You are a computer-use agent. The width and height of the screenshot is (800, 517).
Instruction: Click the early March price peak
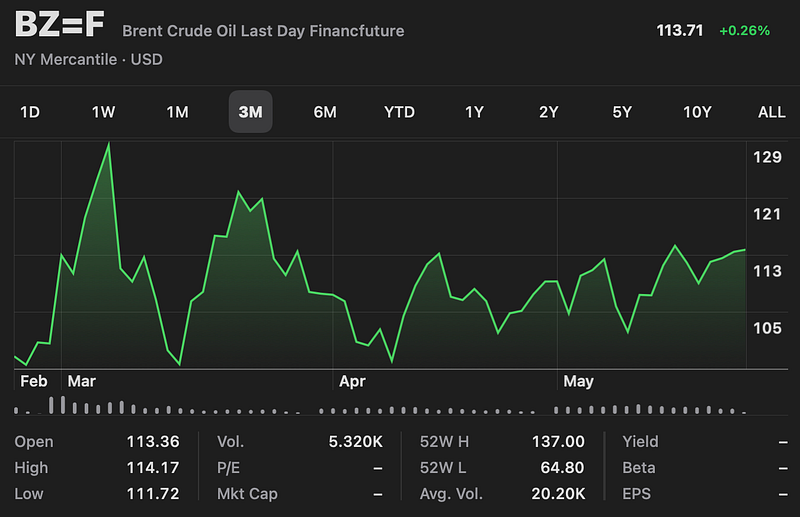point(109,144)
